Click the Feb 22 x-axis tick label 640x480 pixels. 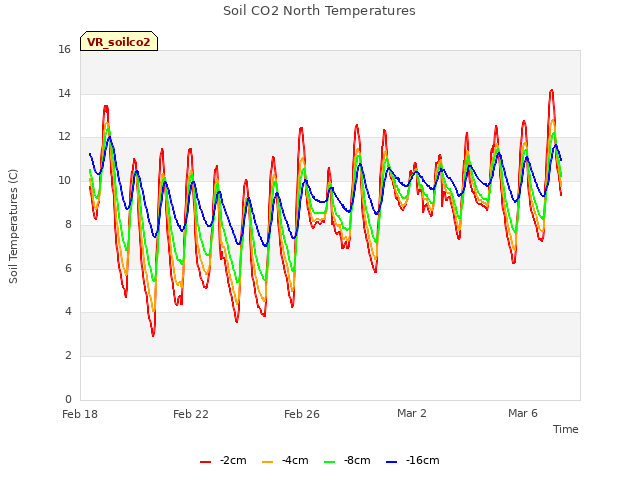click(191, 414)
